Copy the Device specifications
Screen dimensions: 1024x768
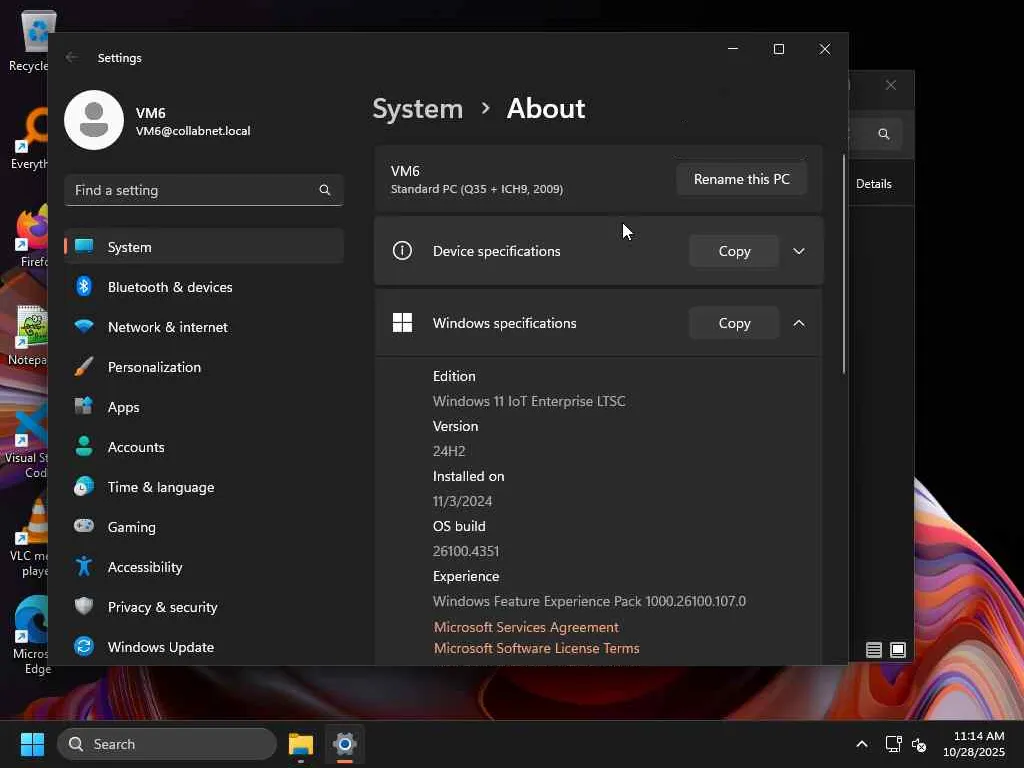pyautogui.click(x=734, y=251)
